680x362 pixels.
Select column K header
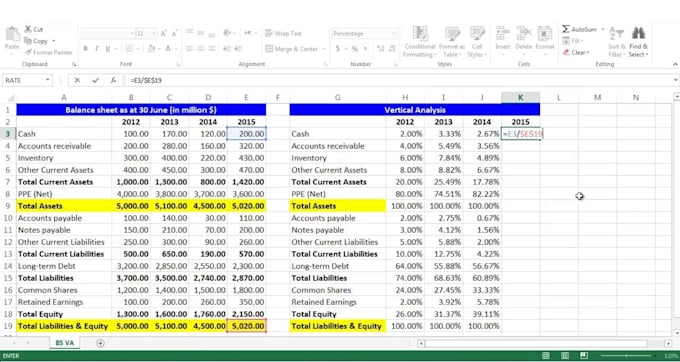pyautogui.click(x=520, y=98)
